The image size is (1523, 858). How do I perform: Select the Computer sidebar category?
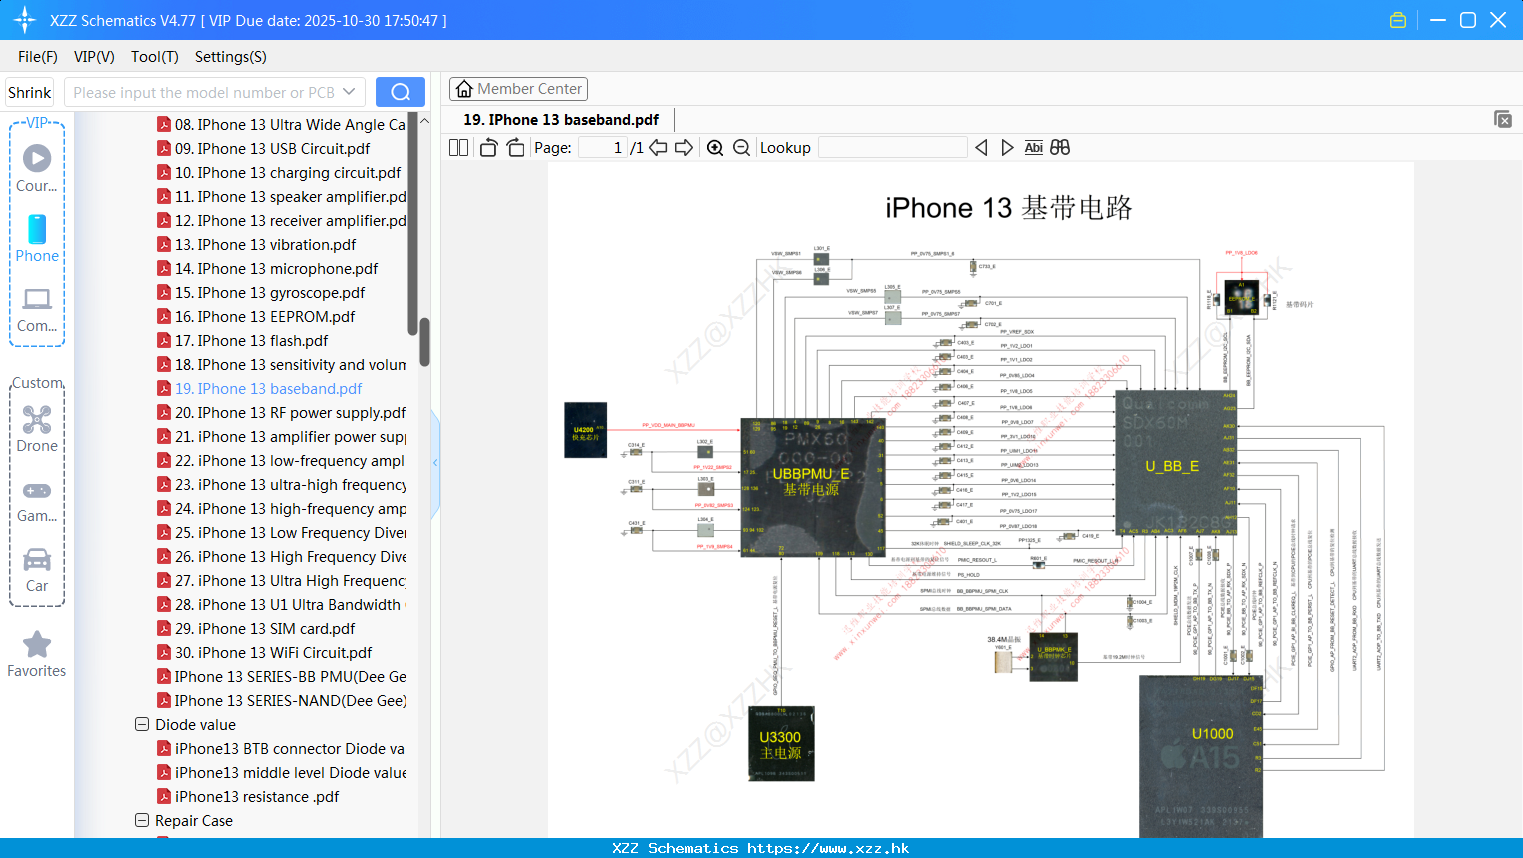pyautogui.click(x=37, y=310)
